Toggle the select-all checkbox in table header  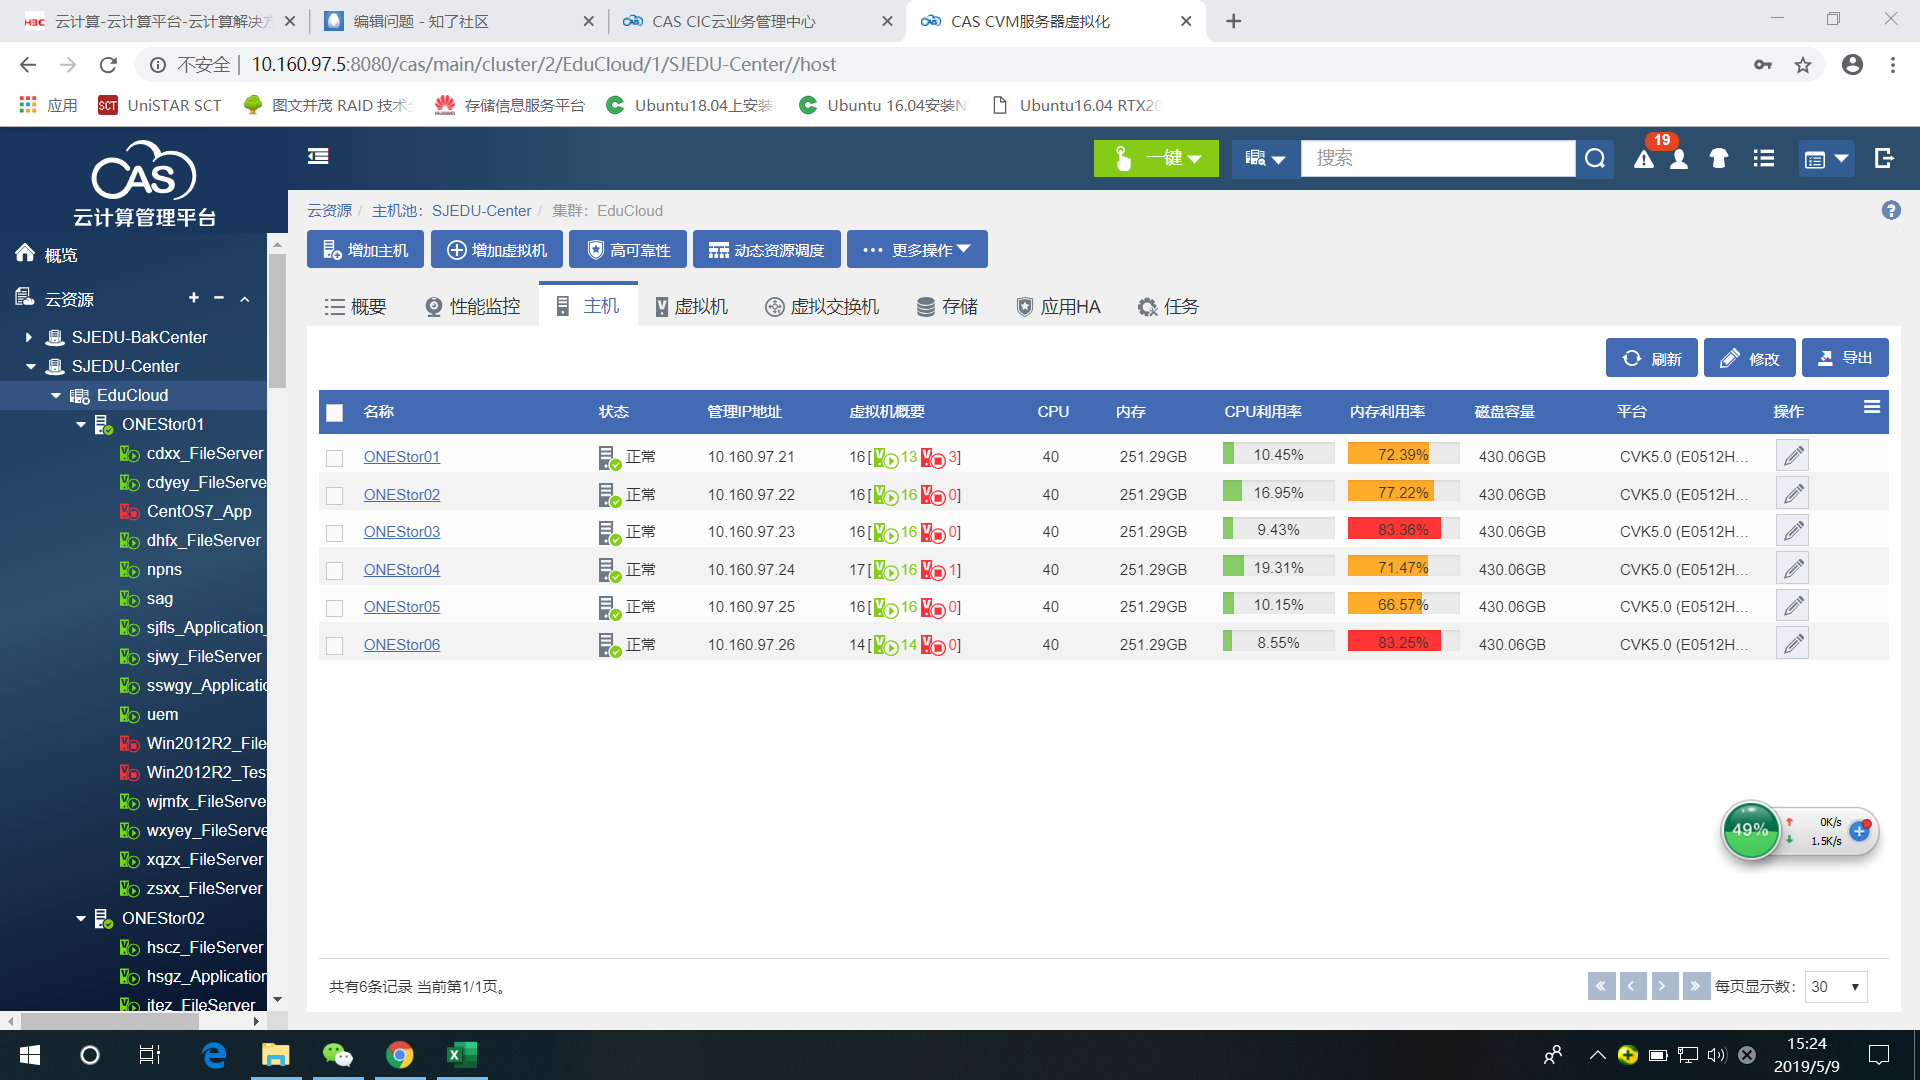pos(335,412)
